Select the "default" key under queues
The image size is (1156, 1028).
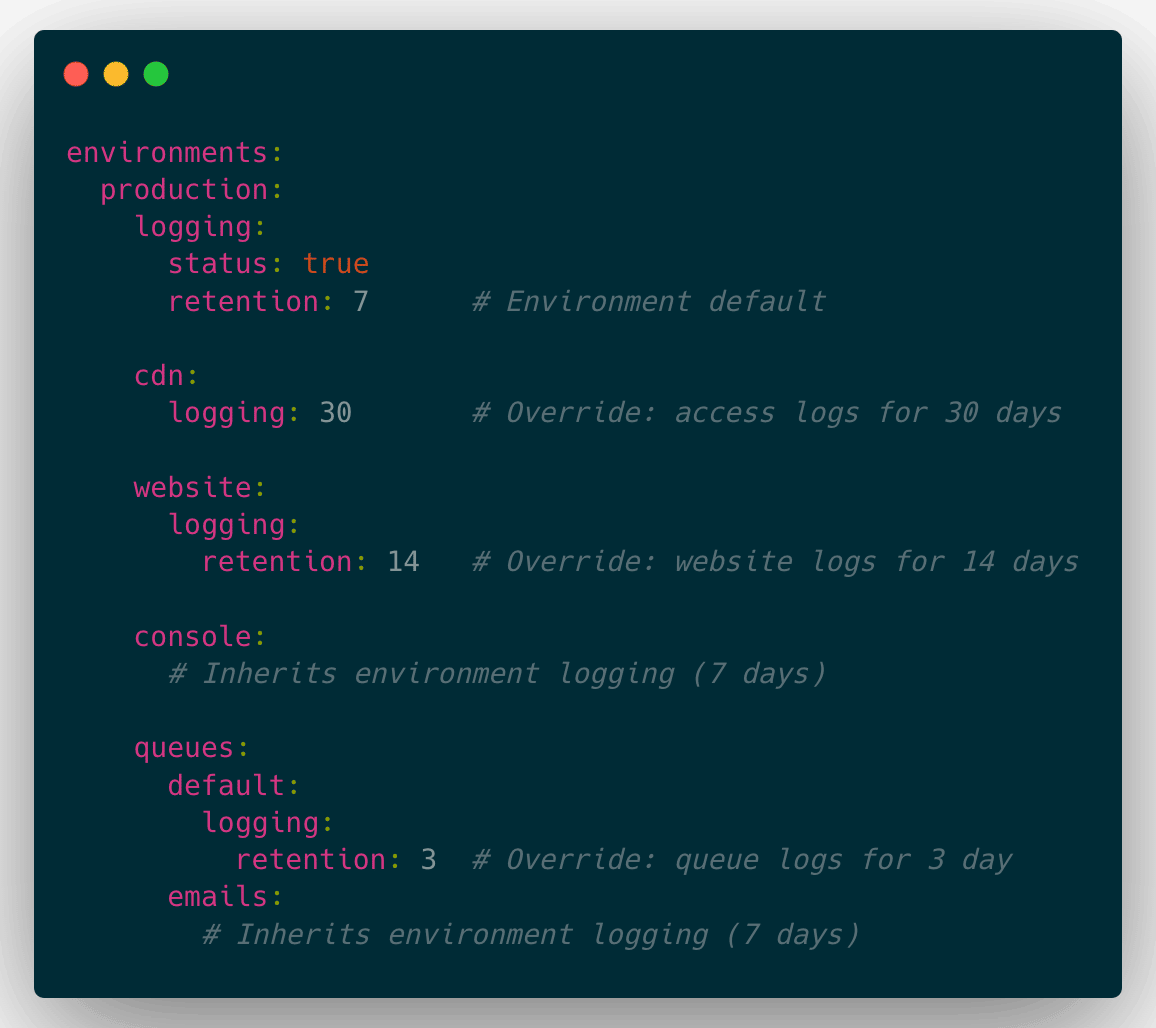click(x=226, y=785)
